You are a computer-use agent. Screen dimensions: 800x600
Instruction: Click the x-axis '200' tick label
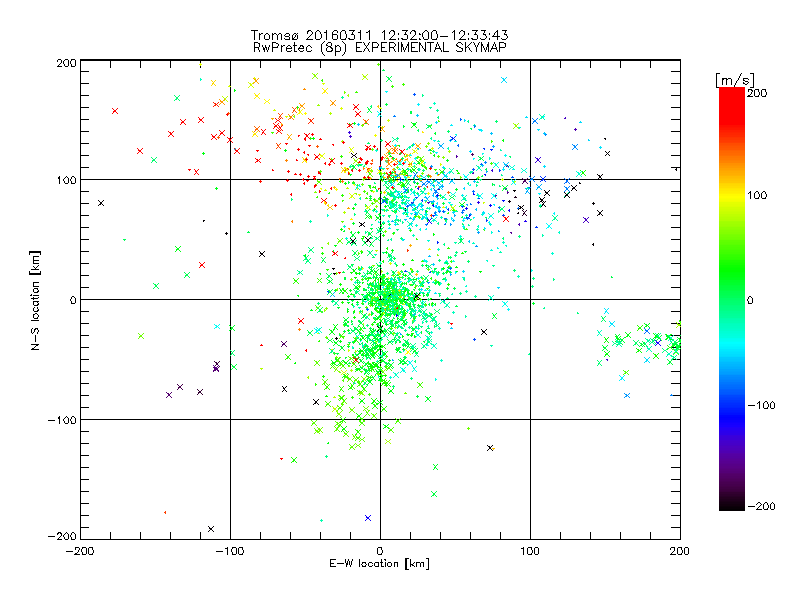[x=680, y=552]
